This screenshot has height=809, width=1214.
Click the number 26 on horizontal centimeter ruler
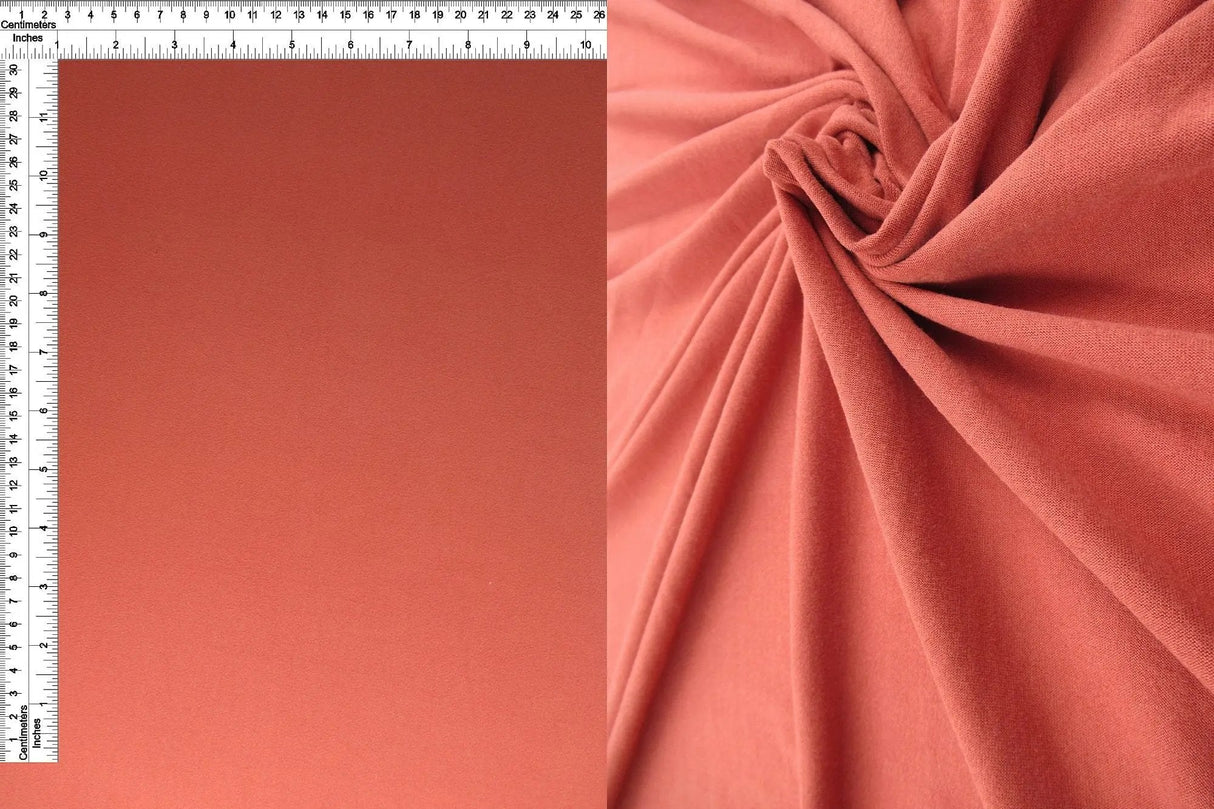[x=597, y=16]
